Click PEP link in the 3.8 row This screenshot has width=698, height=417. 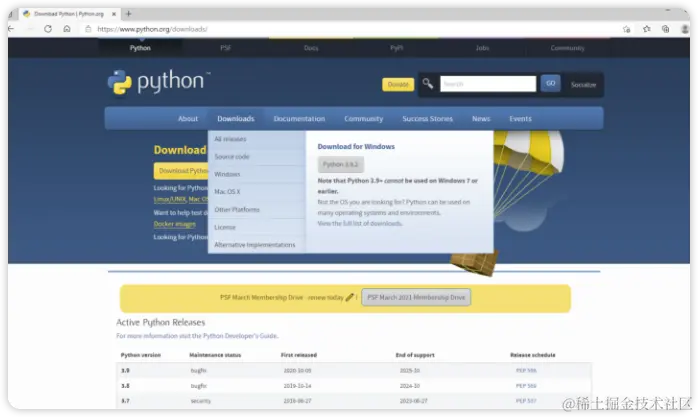pos(526,385)
